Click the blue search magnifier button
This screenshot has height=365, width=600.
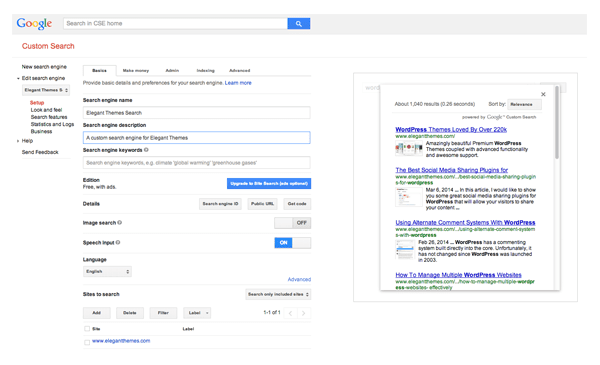click(298, 24)
